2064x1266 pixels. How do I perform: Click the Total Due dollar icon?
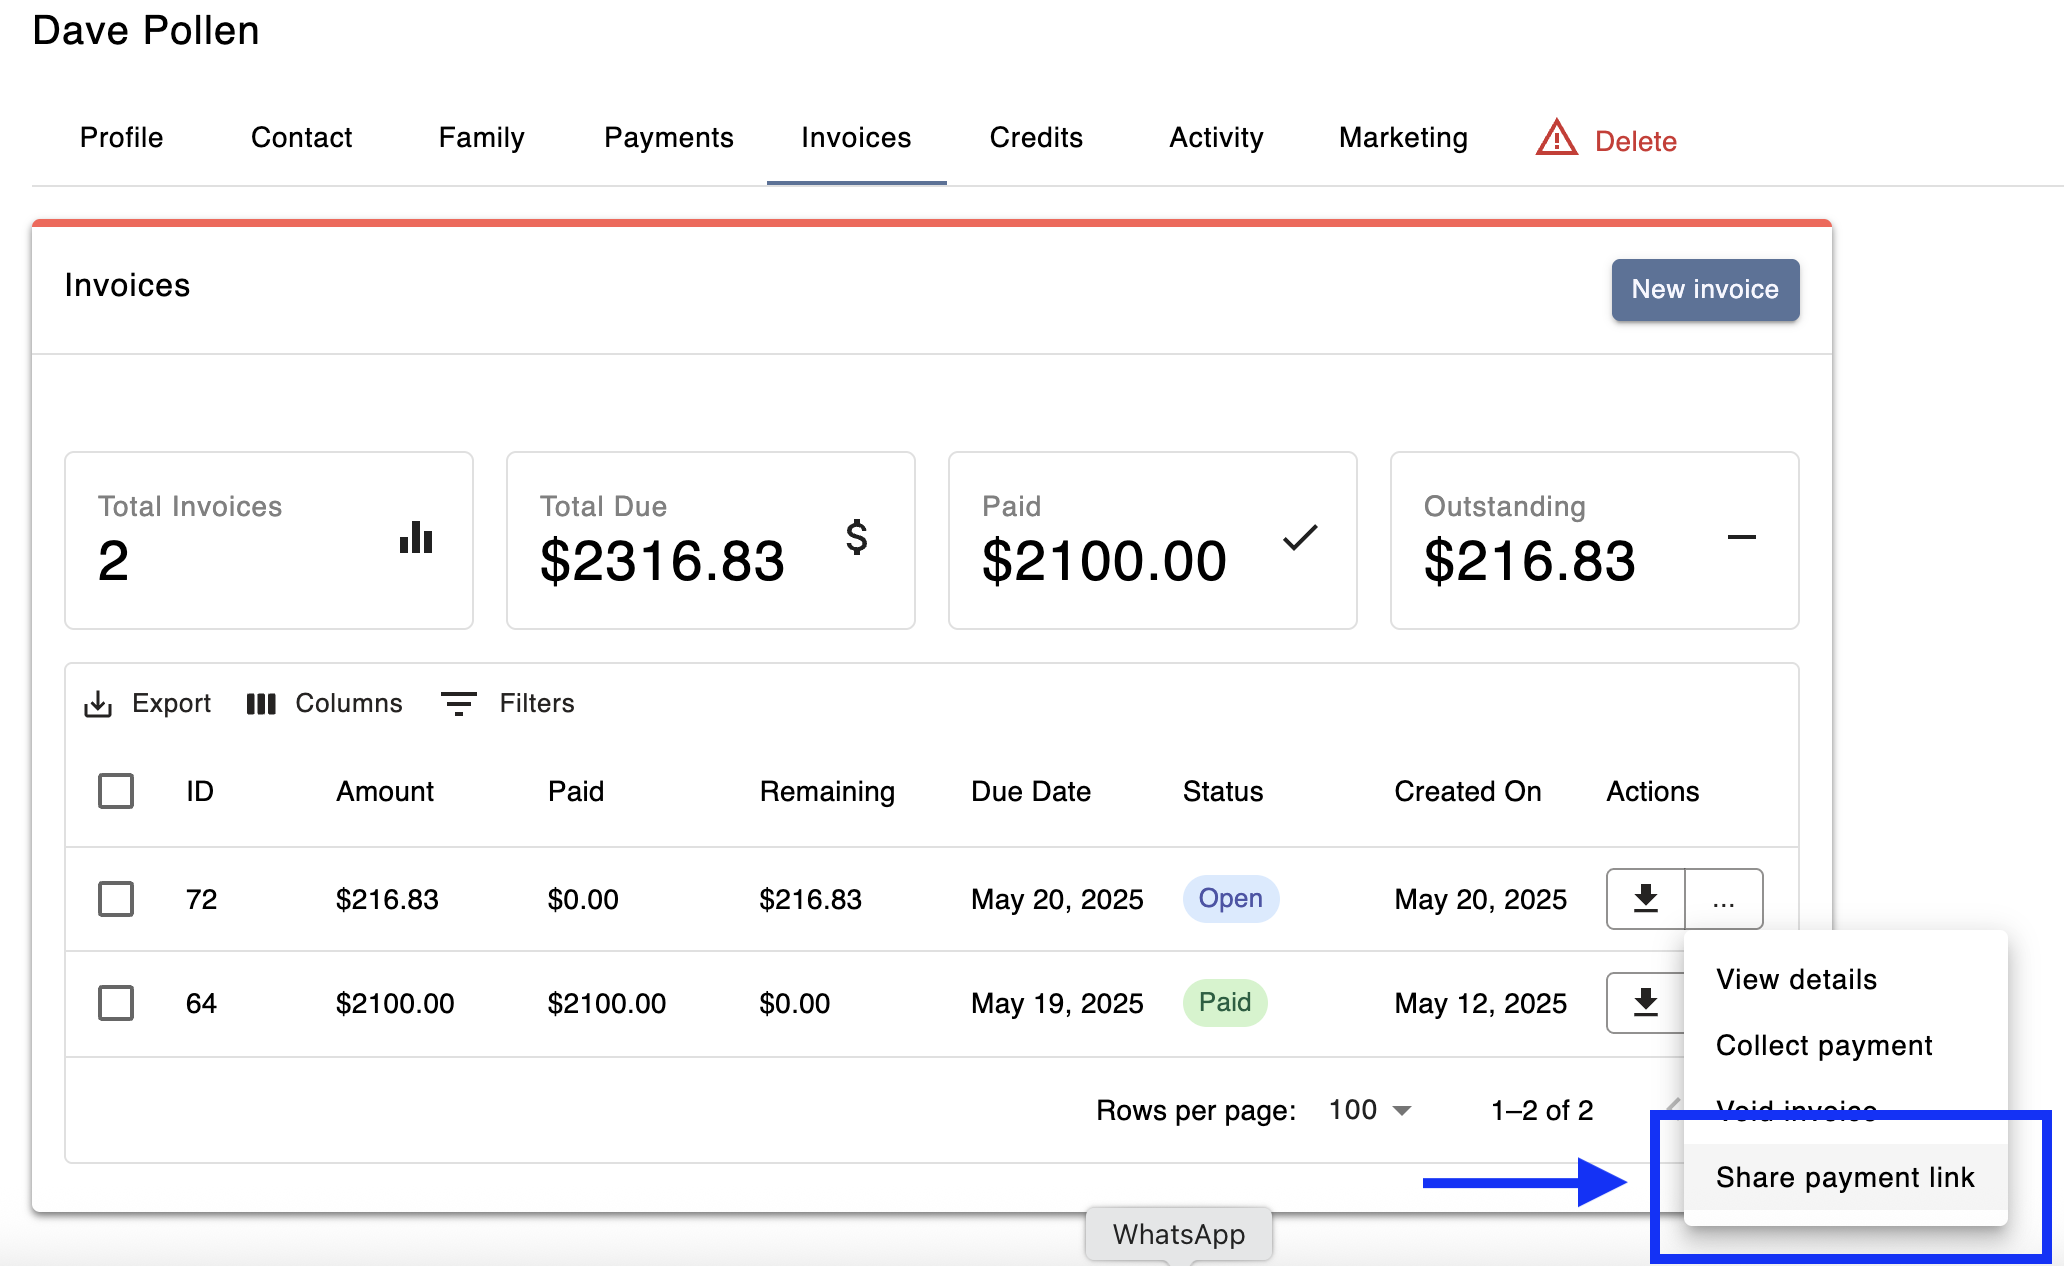[856, 538]
